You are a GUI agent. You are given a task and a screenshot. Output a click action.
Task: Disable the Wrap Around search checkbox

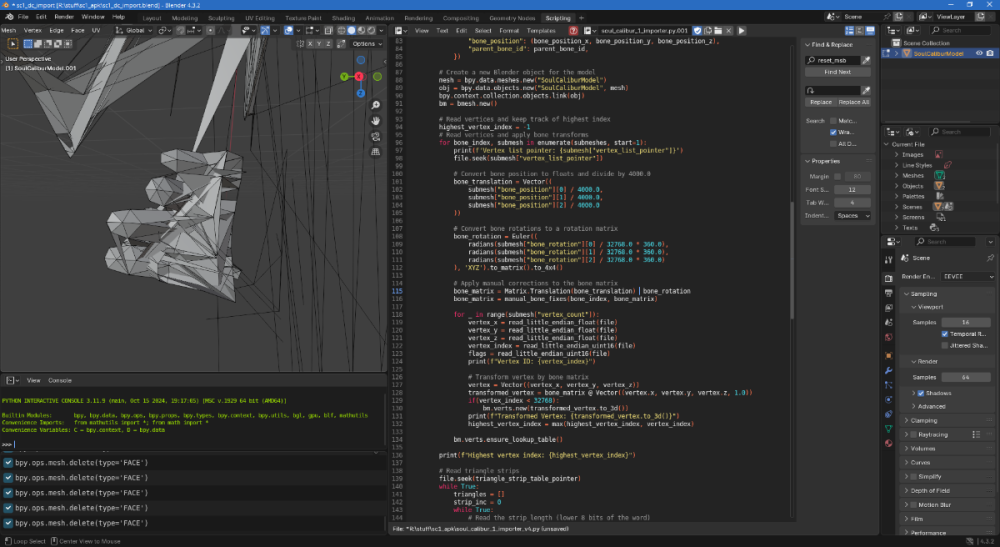[834, 132]
